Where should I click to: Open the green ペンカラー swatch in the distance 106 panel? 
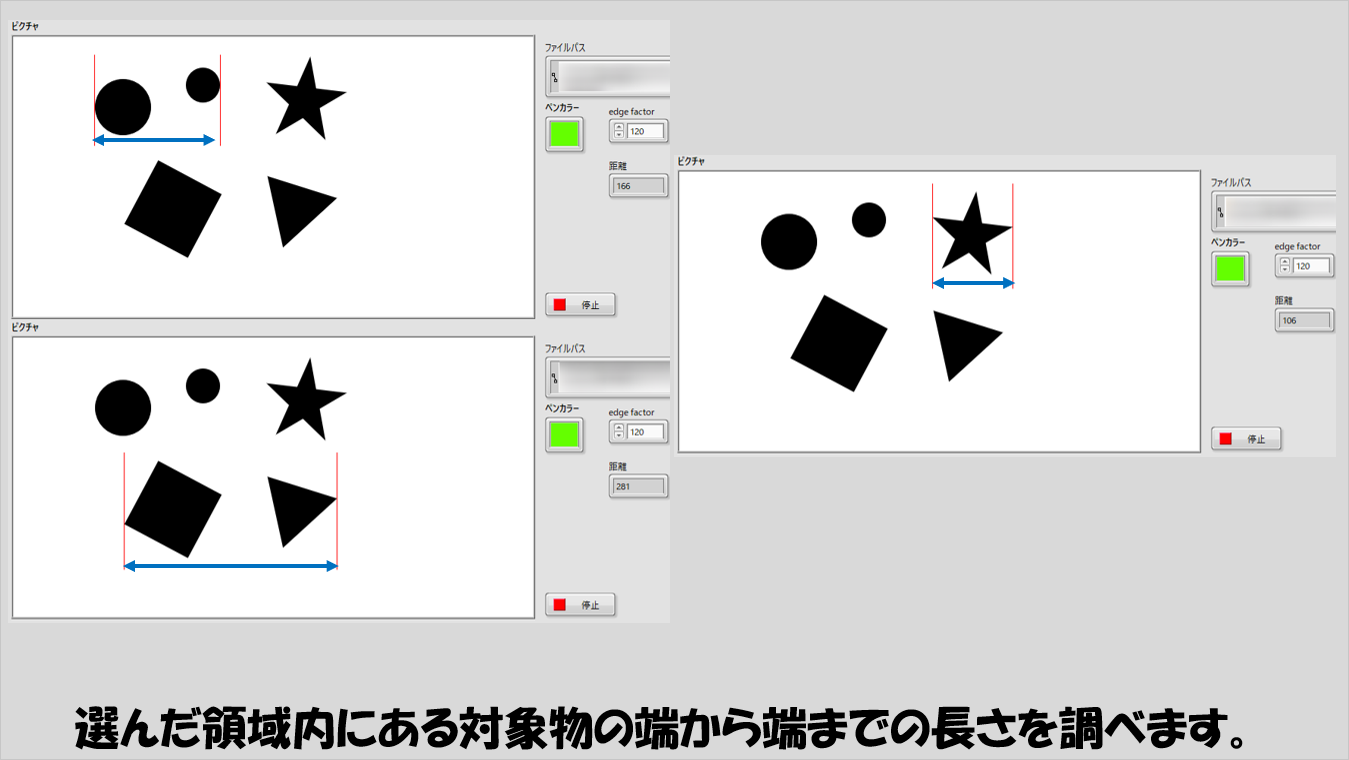(x=1230, y=268)
